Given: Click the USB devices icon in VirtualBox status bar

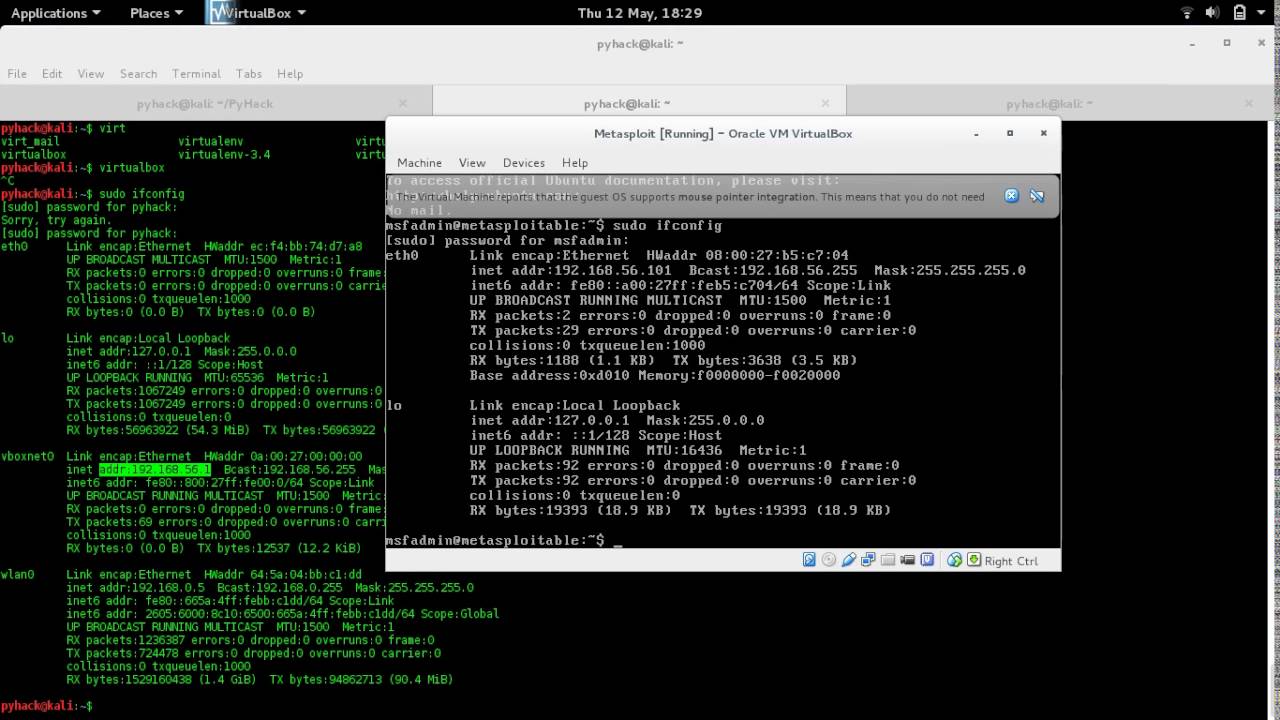Looking at the screenshot, I should (x=848, y=560).
